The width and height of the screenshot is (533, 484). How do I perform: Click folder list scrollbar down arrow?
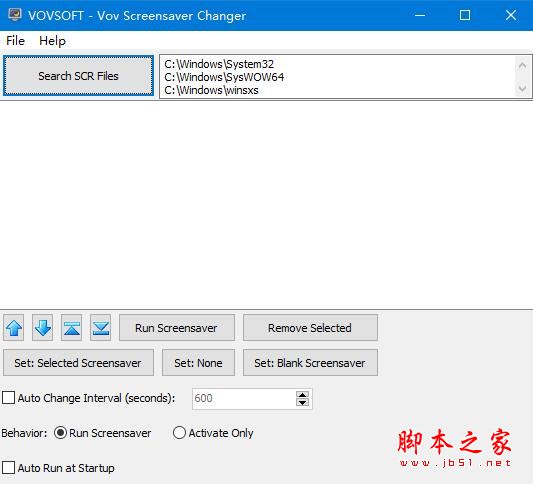(x=522, y=88)
